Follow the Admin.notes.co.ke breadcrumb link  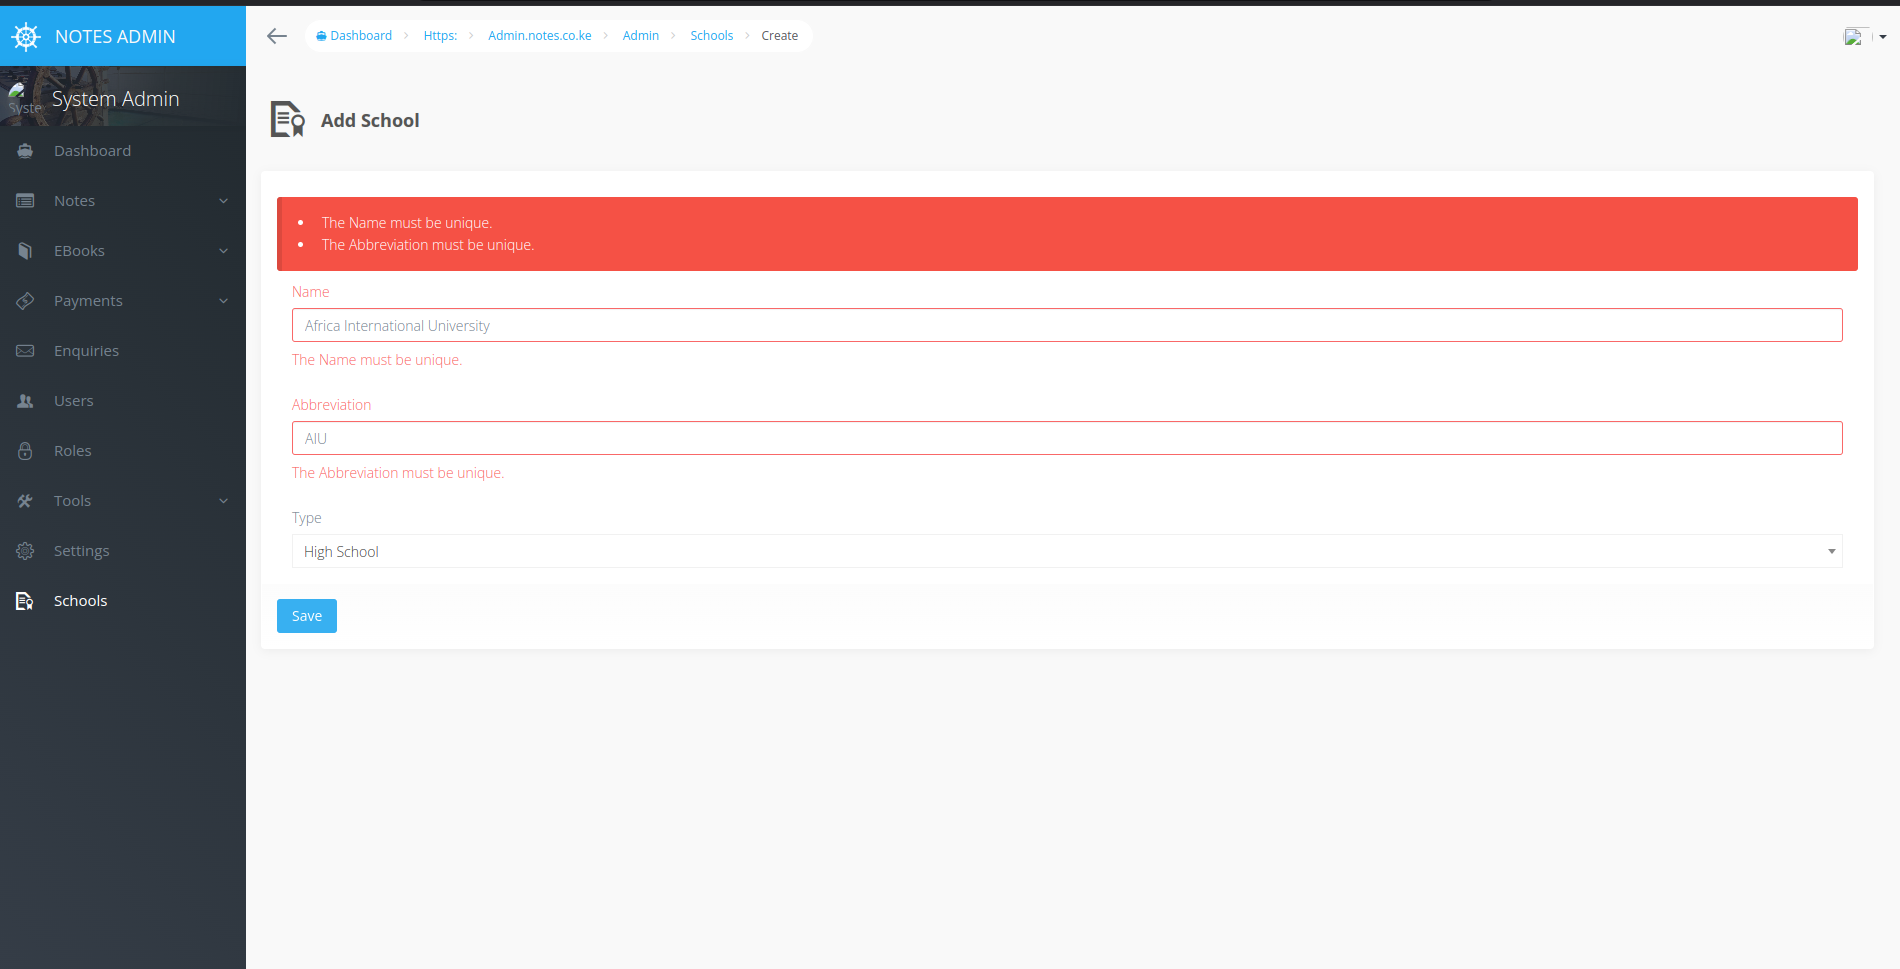(539, 35)
